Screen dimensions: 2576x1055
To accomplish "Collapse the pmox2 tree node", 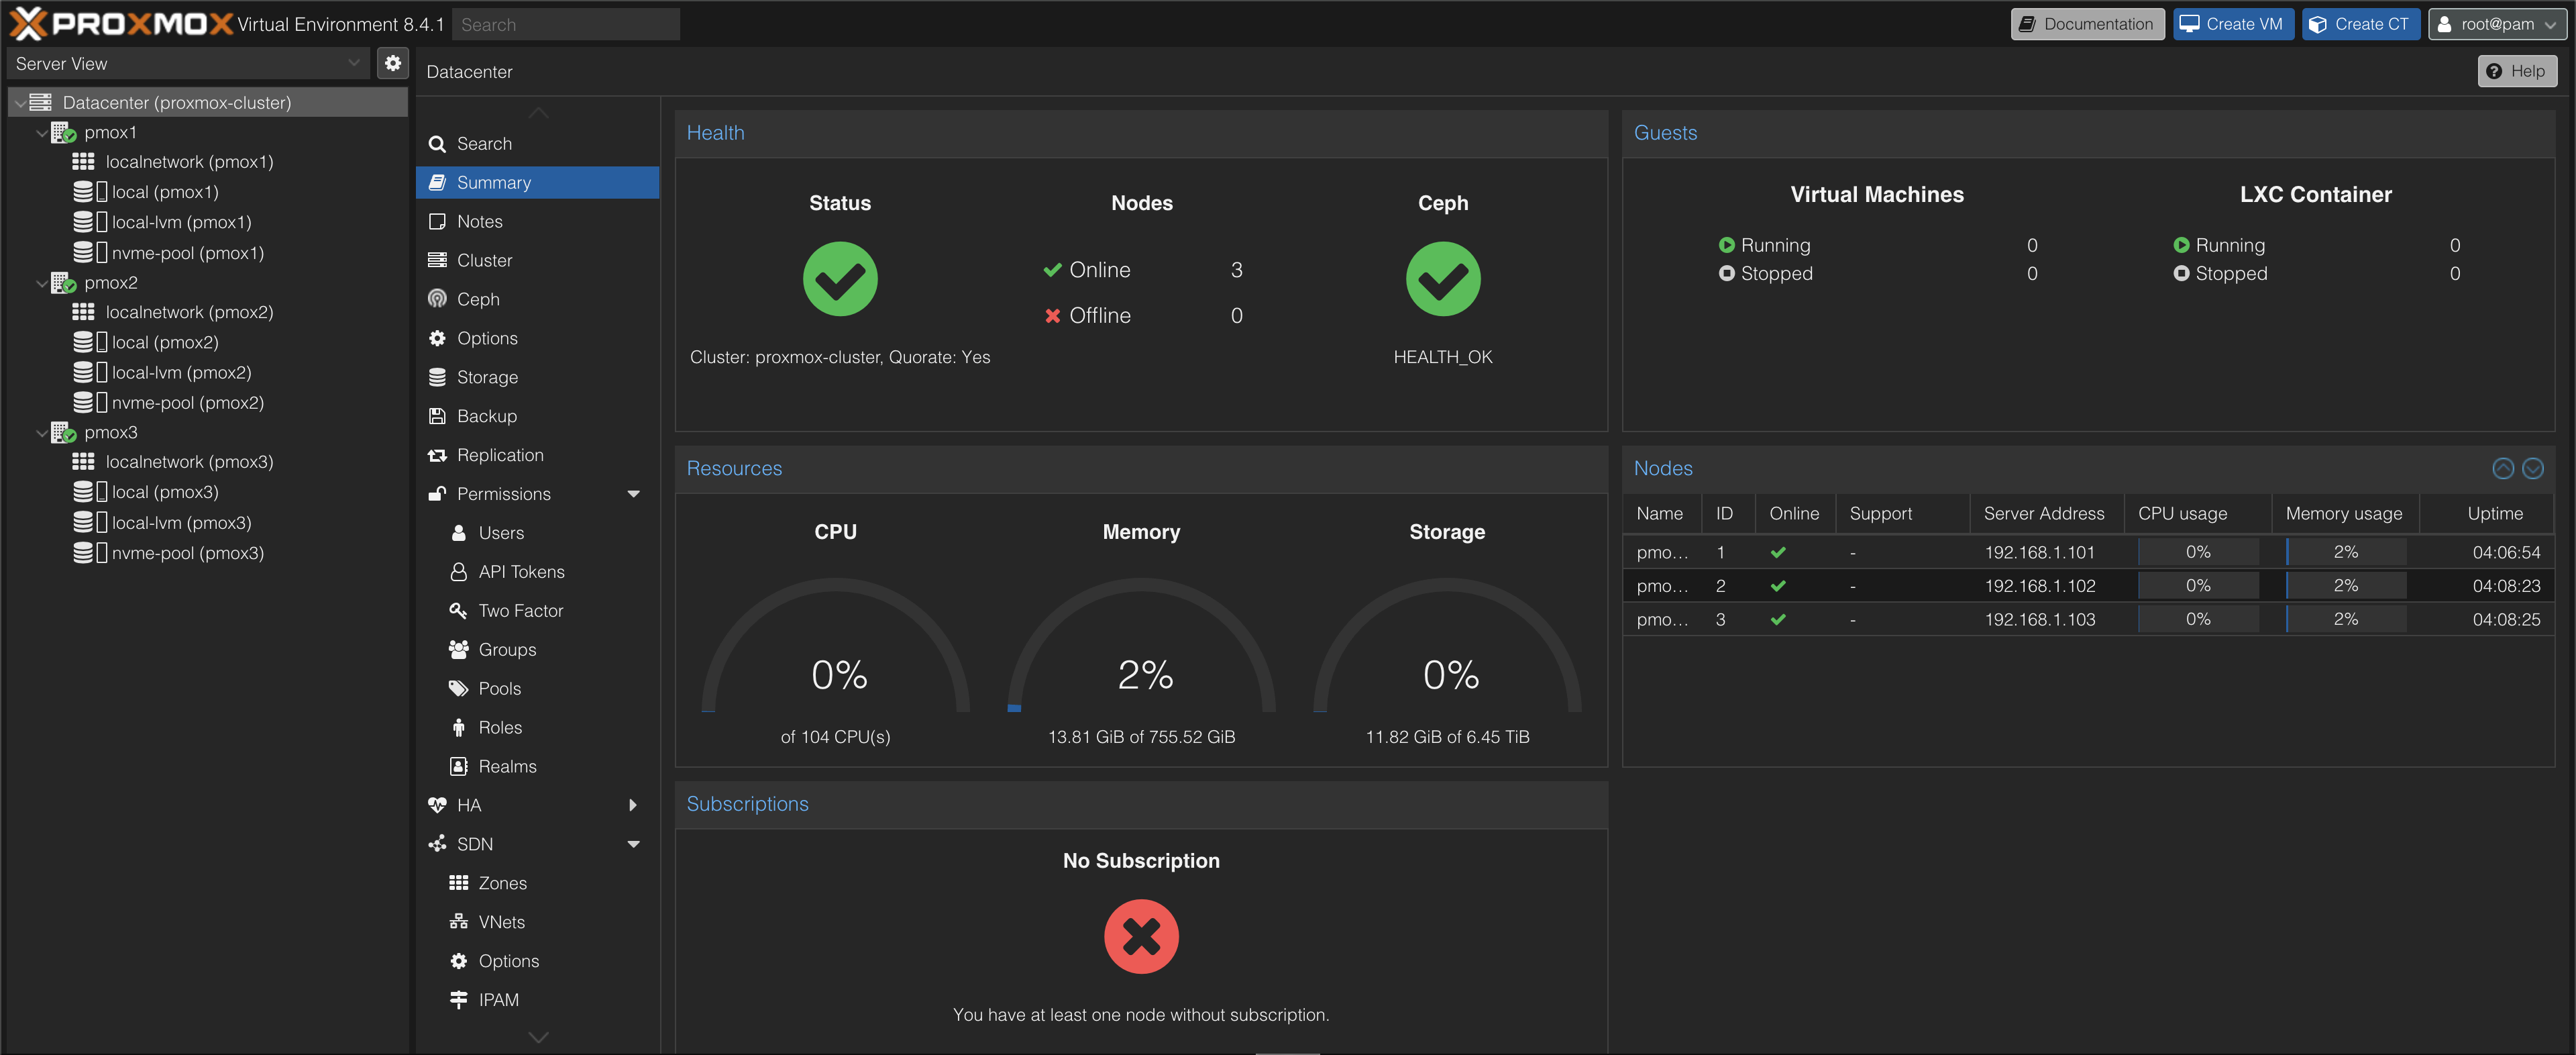I will coord(41,283).
